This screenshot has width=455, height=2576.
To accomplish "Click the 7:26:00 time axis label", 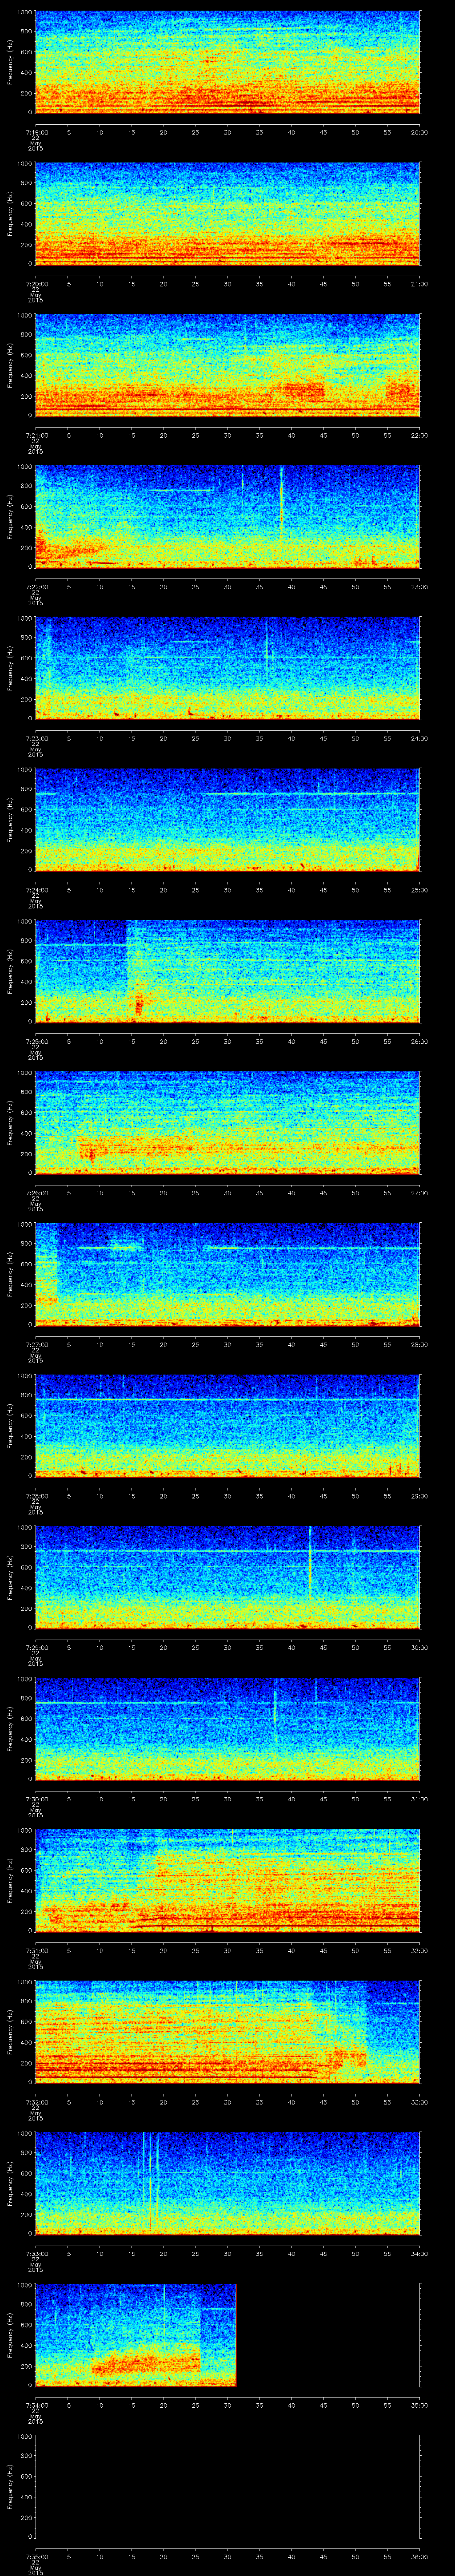I will [x=36, y=1193].
